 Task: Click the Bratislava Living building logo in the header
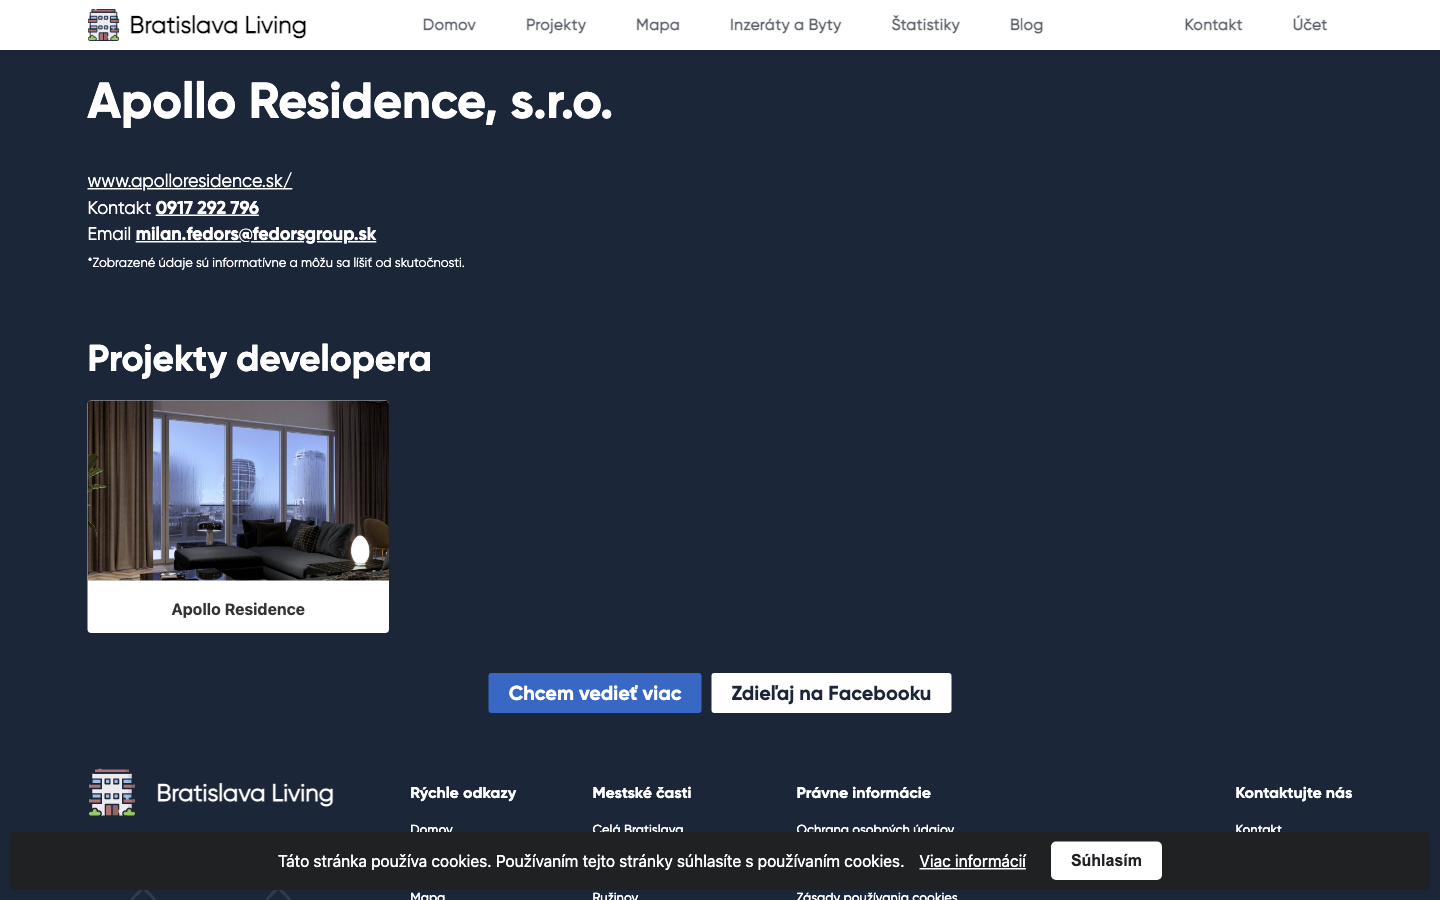coord(103,24)
